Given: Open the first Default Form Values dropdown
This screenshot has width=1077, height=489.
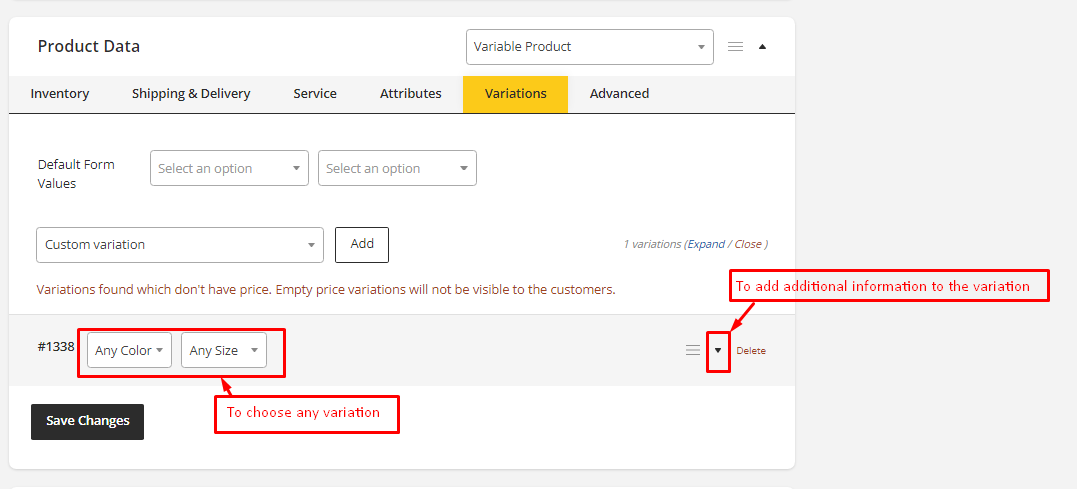Looking at the screenshot, I should (229, 168).
